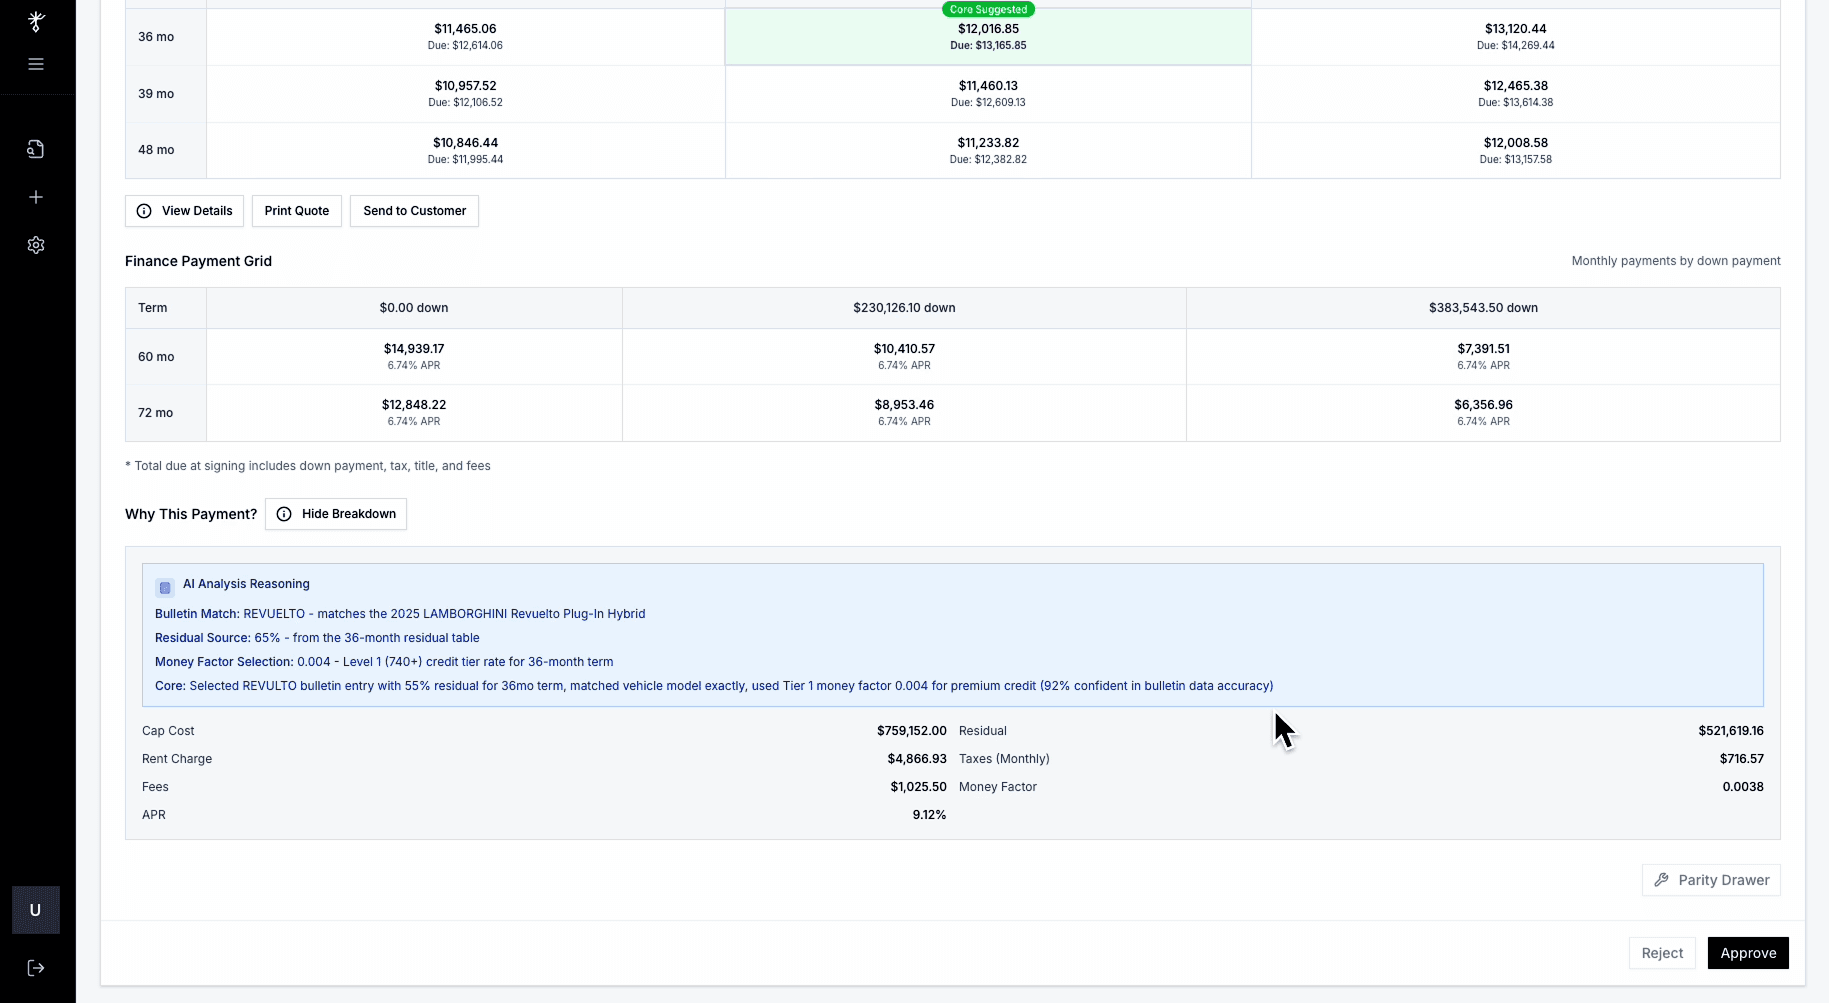This screenshot has height=1003, width=1829.
Task: Click the logout icon
Action: pyautogui.click(x=36, y=968)
